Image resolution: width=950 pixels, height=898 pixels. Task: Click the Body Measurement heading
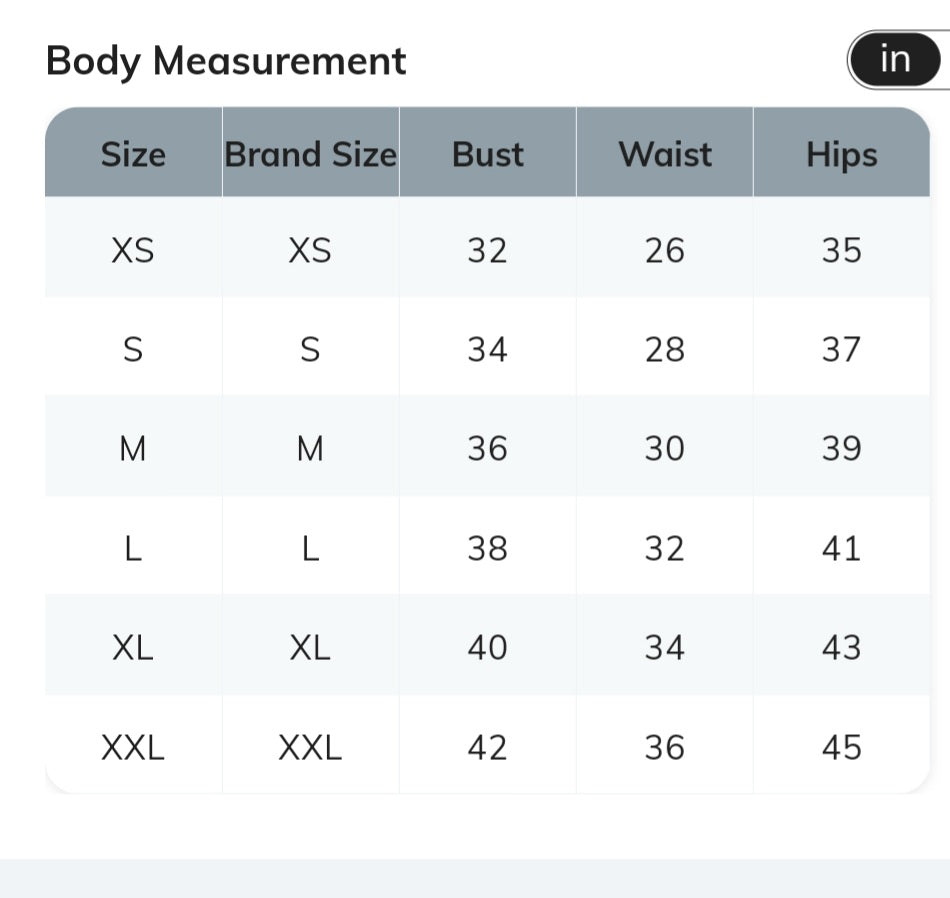click(226, 61)
